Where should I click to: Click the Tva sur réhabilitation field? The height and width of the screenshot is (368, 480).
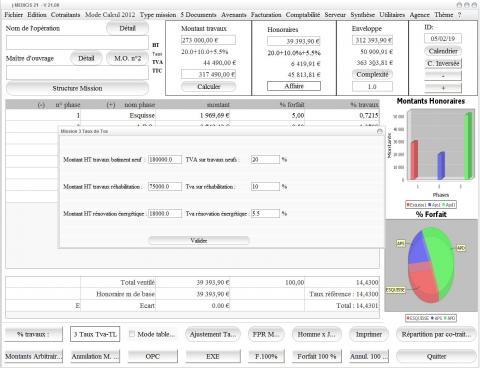[265, 187]
